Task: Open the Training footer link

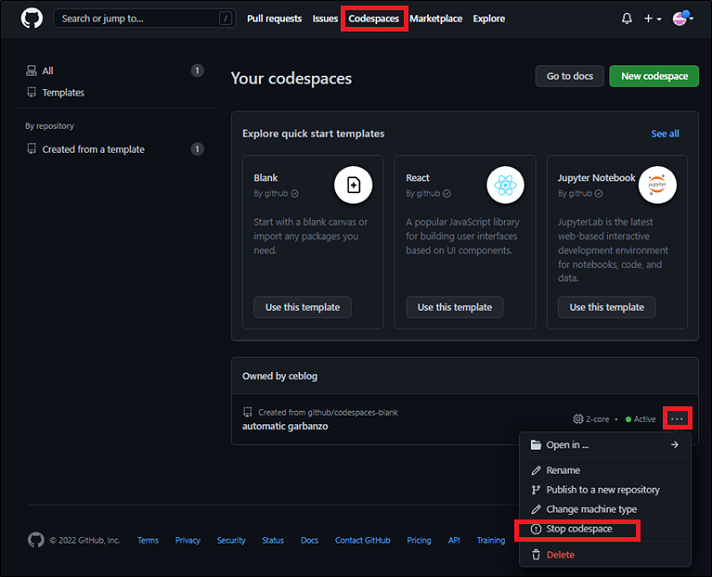Action: (491, 540)
